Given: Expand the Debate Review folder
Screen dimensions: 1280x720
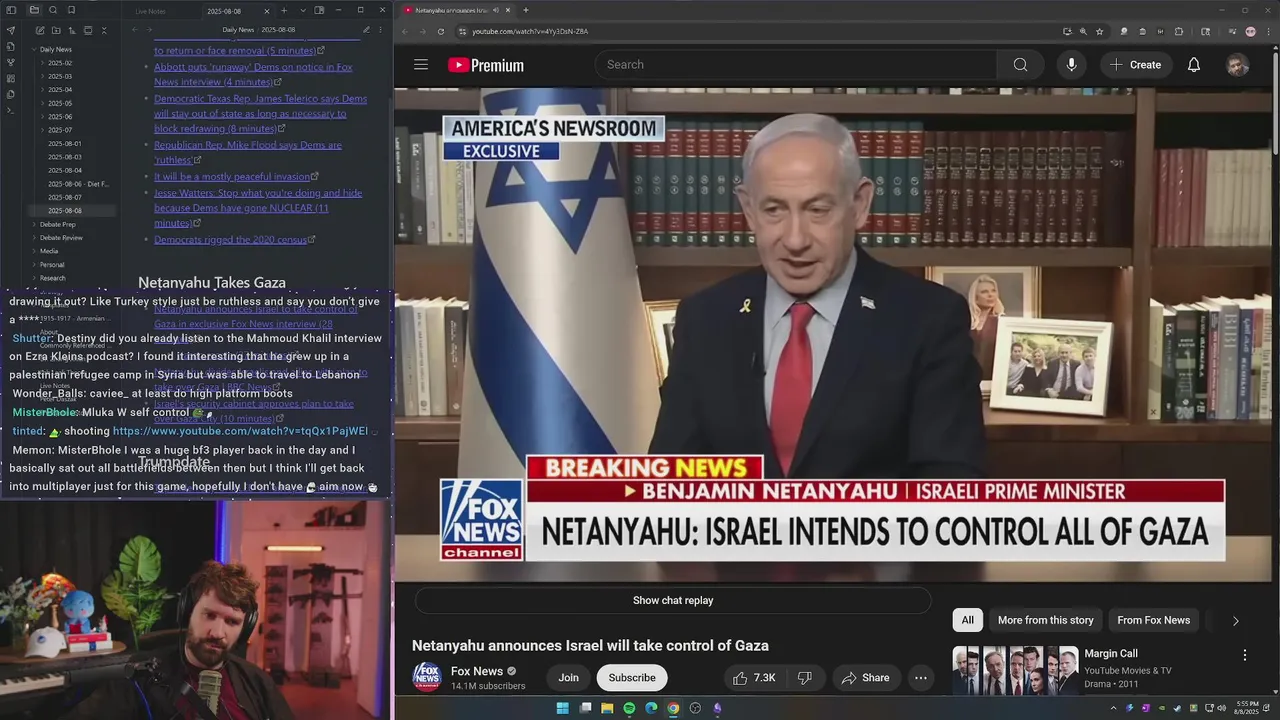Looking at the screenshot, I should pyautogui.click(x=34, y=238).
